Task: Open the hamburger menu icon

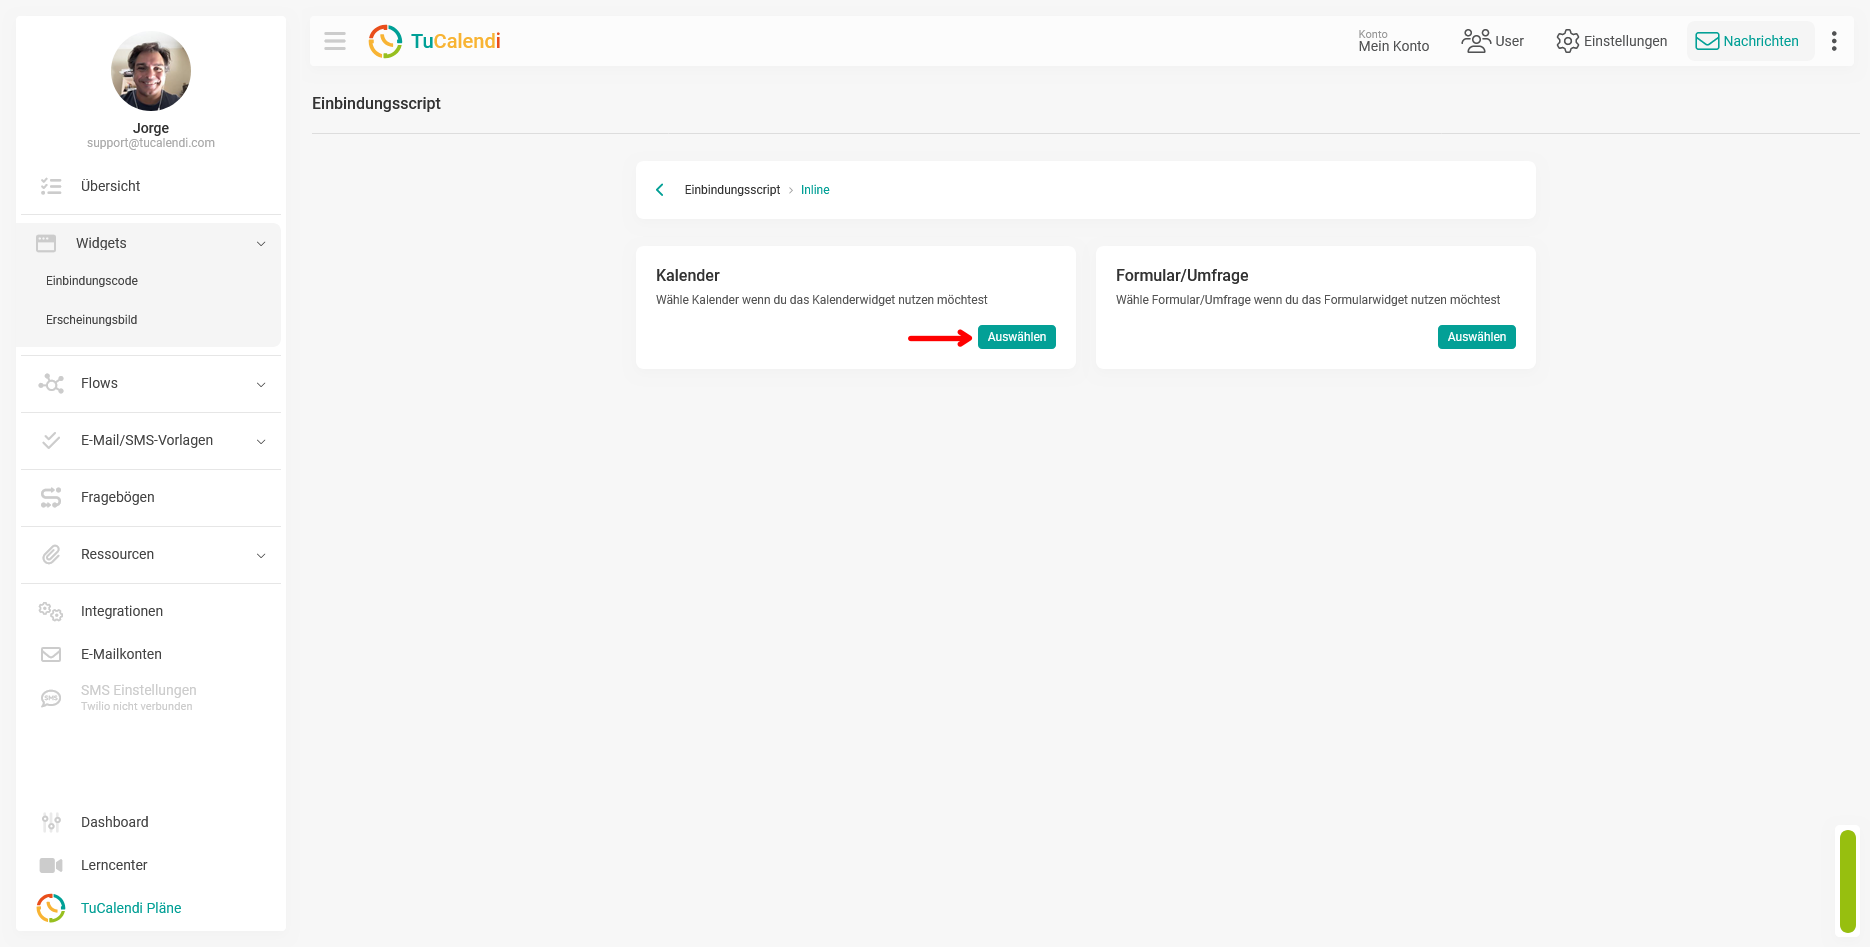Action: 335,41
